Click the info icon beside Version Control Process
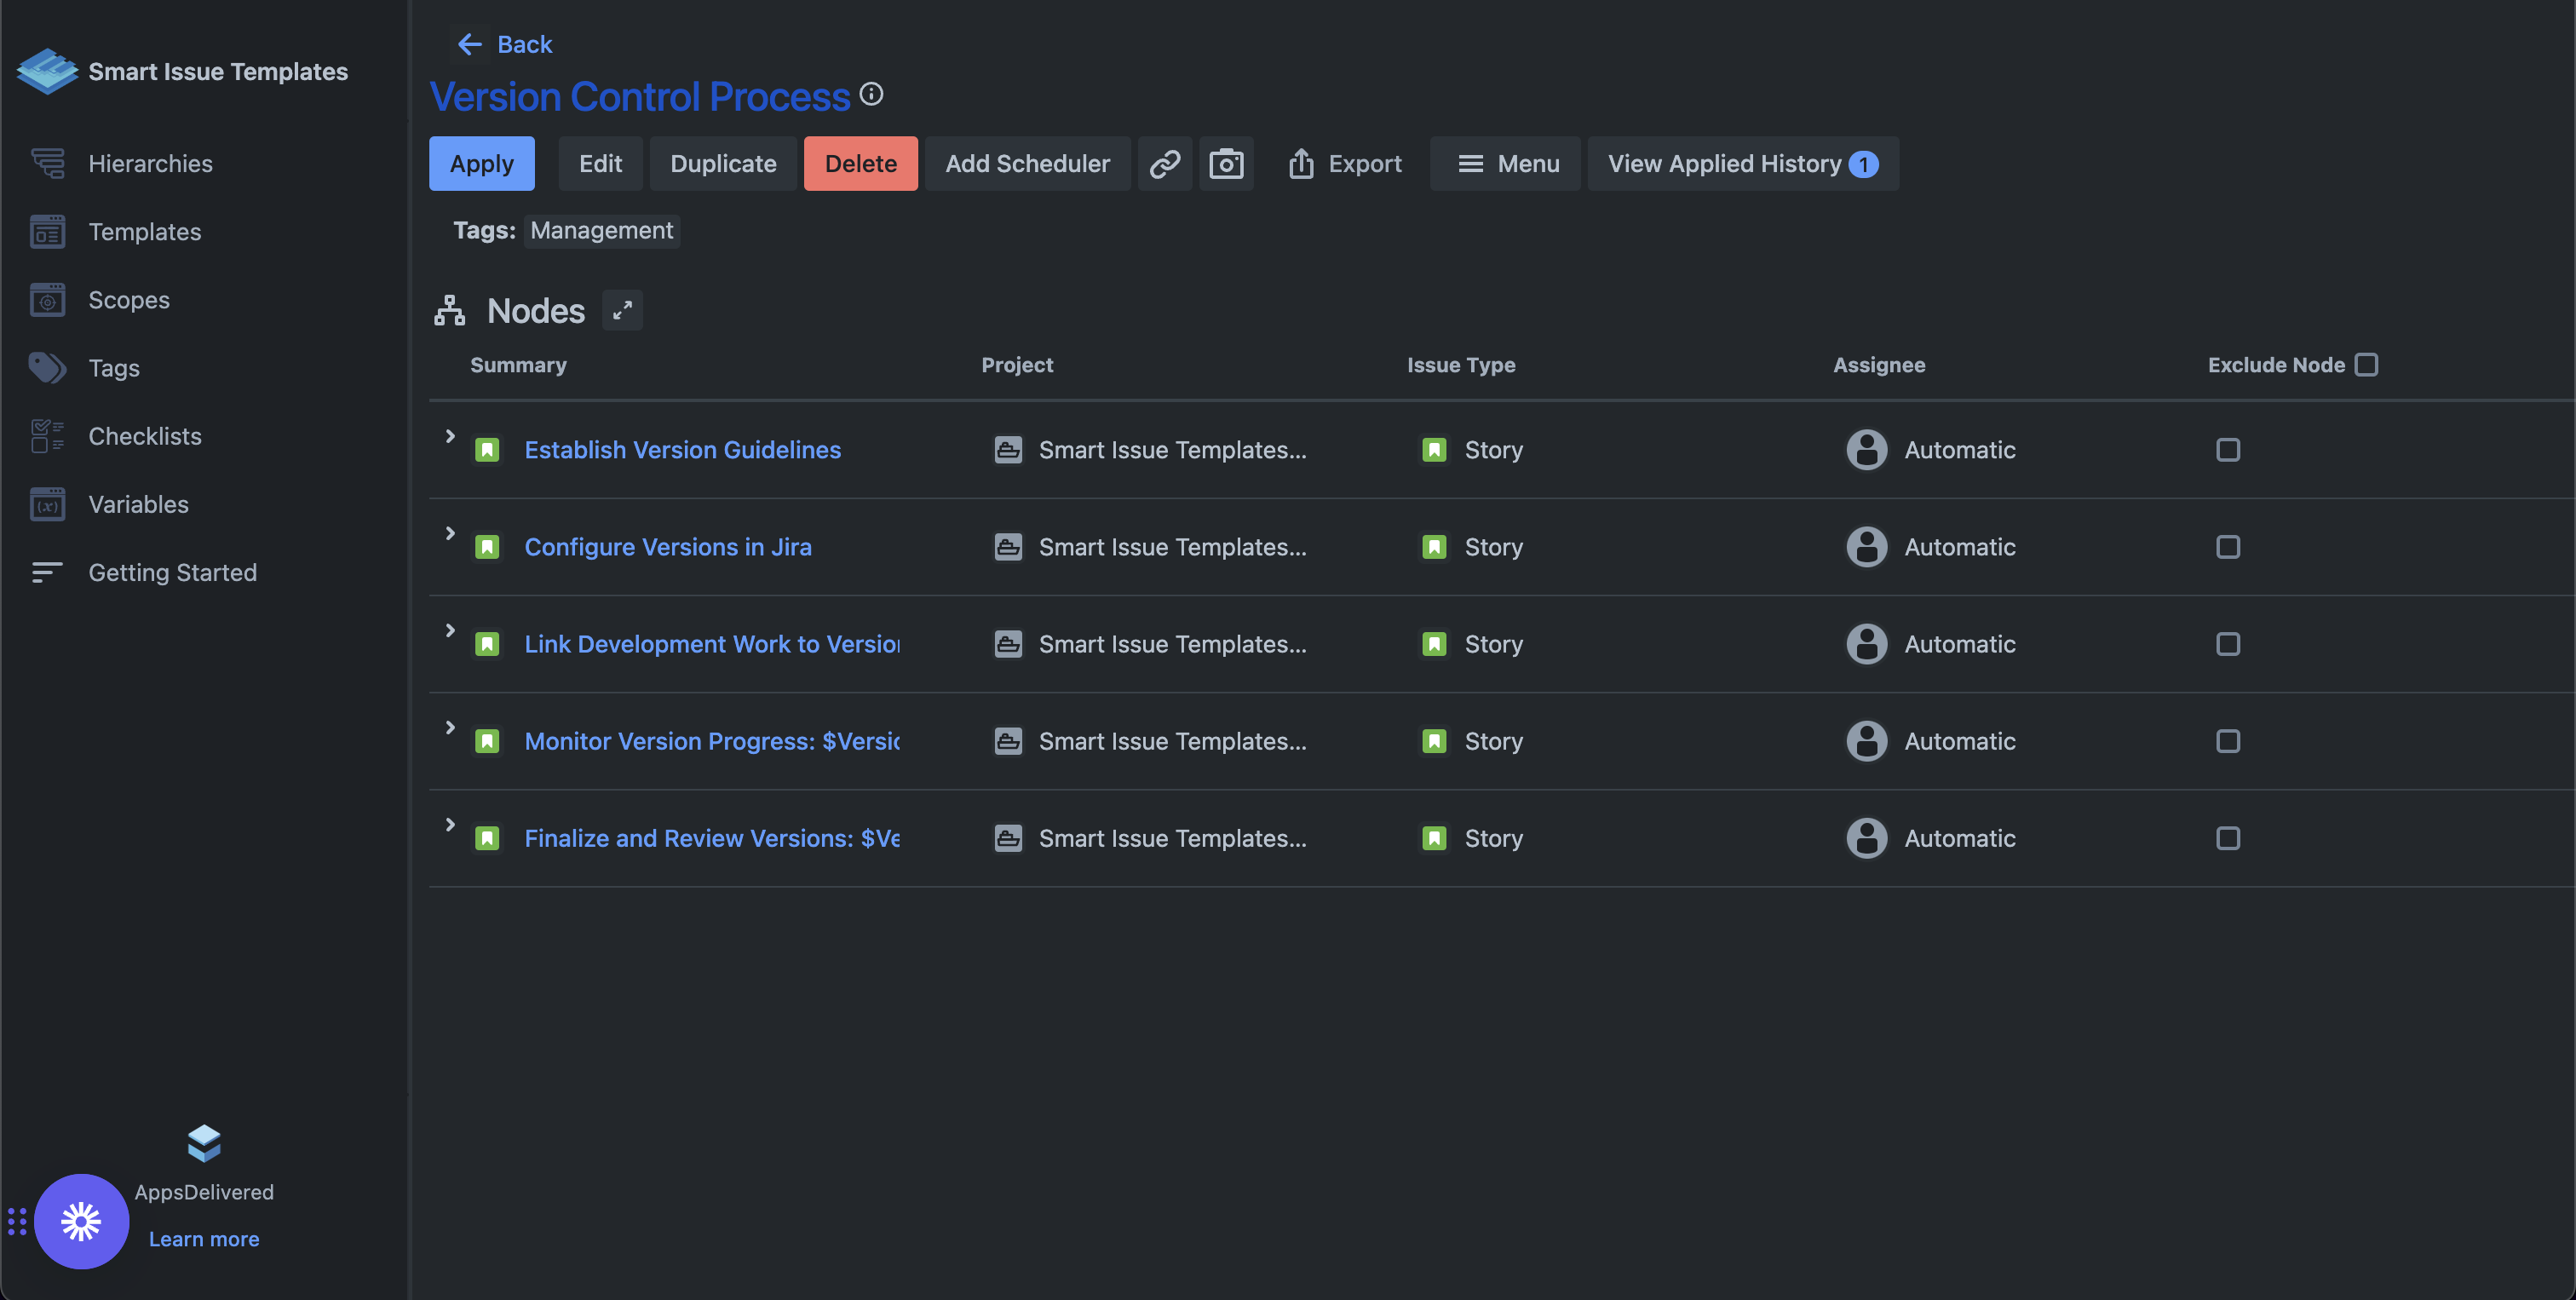The image size is (2576, 1300). click(871, 94)
